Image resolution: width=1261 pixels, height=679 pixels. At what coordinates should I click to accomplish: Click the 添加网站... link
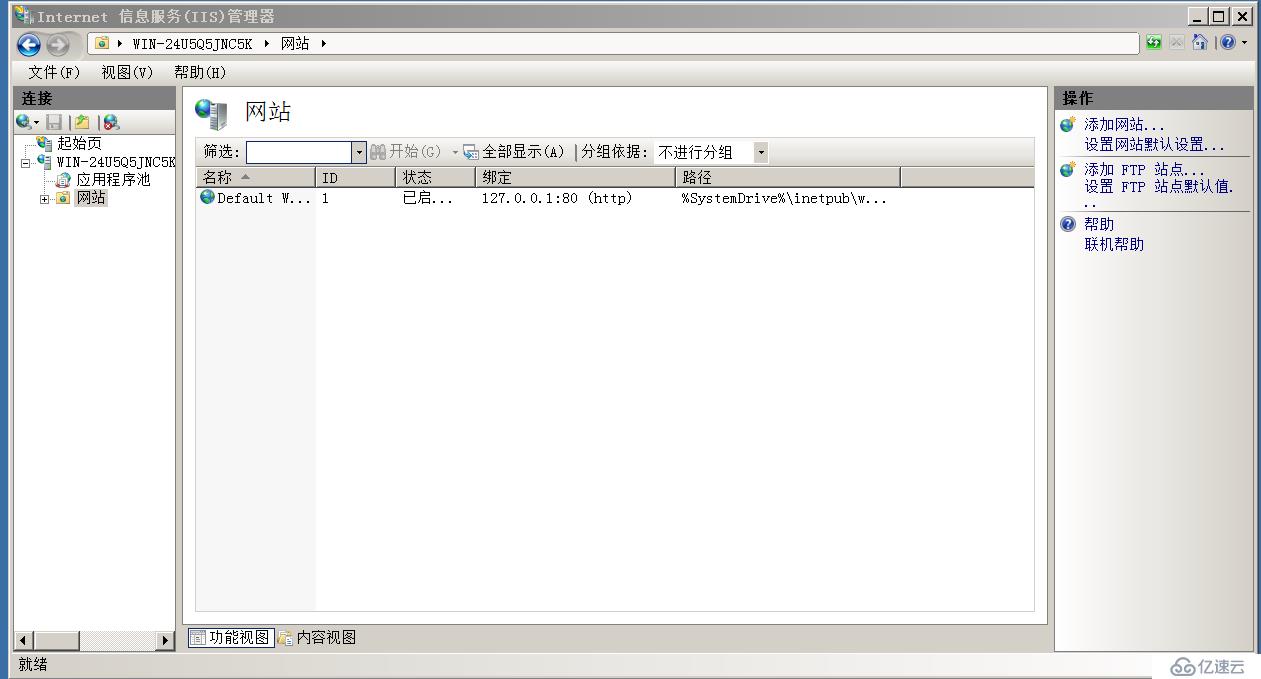pyautogui.click(x=1125, y=125)
